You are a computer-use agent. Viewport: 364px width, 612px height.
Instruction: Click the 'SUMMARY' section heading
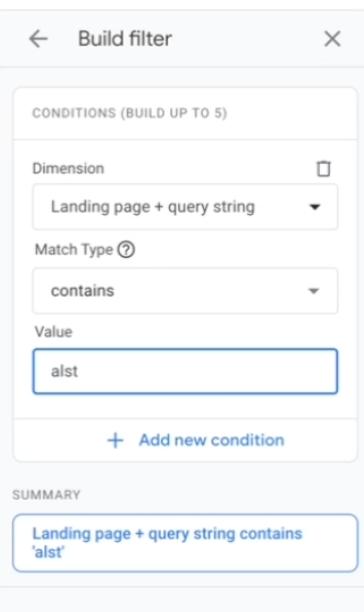[46, 495]
